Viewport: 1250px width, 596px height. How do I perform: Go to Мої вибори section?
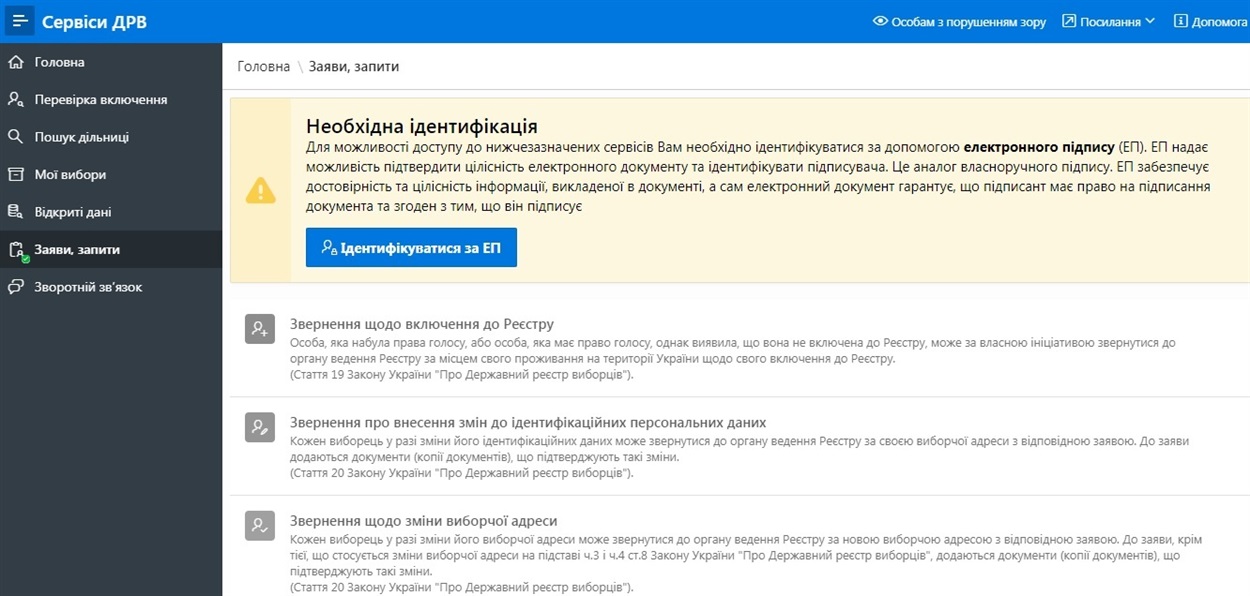(x=111, y=175)
